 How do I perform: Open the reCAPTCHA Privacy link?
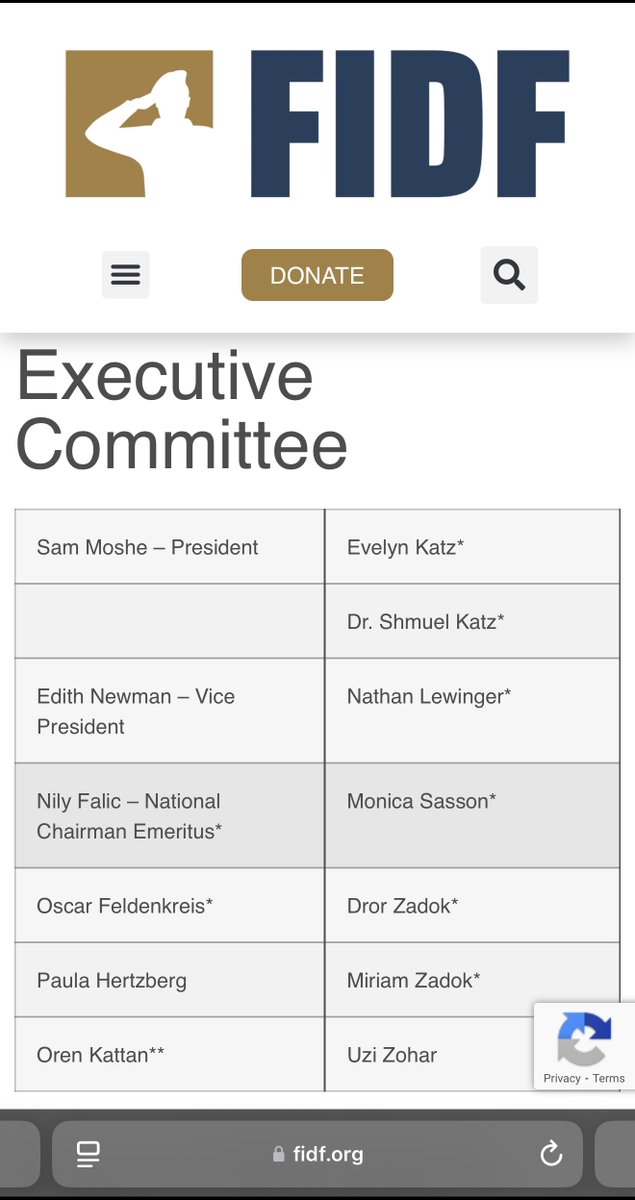[562, 1078]
